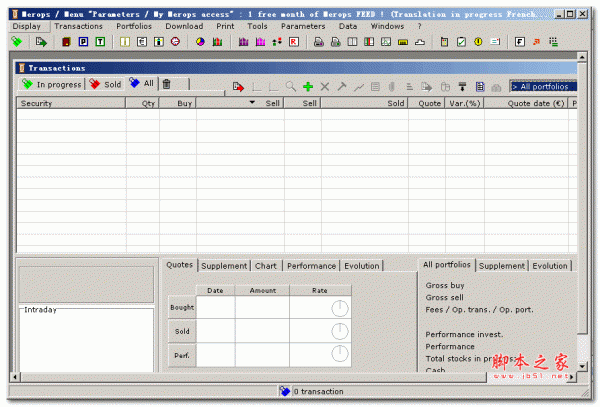This screenshot has height=407, width=600.
Task: Click the green 'T' transactions toolbar icon
Action: click(100, 41)
